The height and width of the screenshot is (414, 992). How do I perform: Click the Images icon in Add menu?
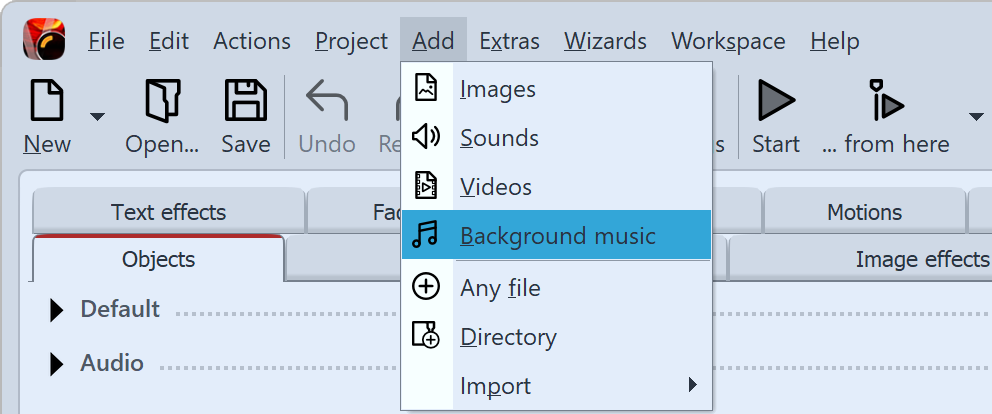pyautogui.click(x=426, y=88)
